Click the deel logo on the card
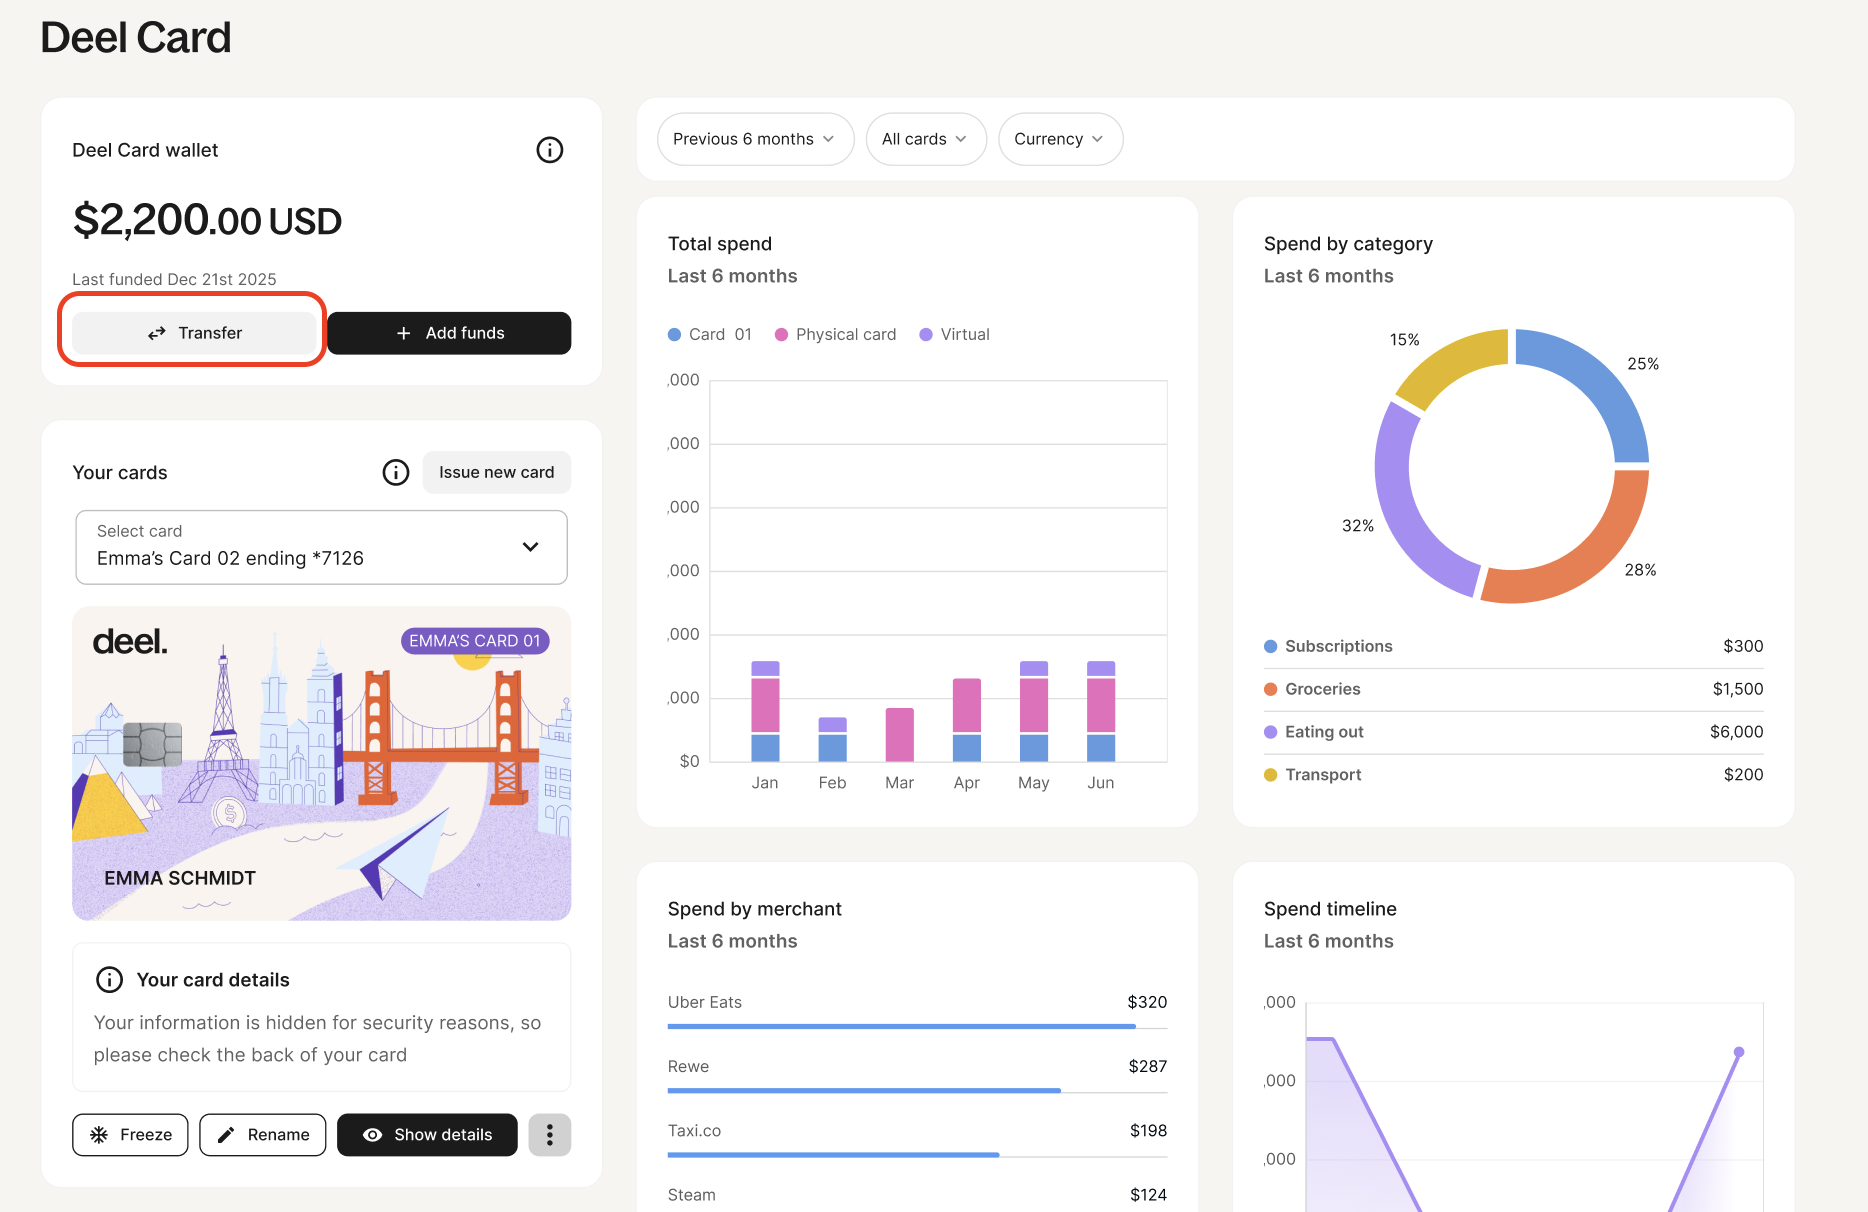This screenshot has height=1212, width=1868. (x=130, y=642)
